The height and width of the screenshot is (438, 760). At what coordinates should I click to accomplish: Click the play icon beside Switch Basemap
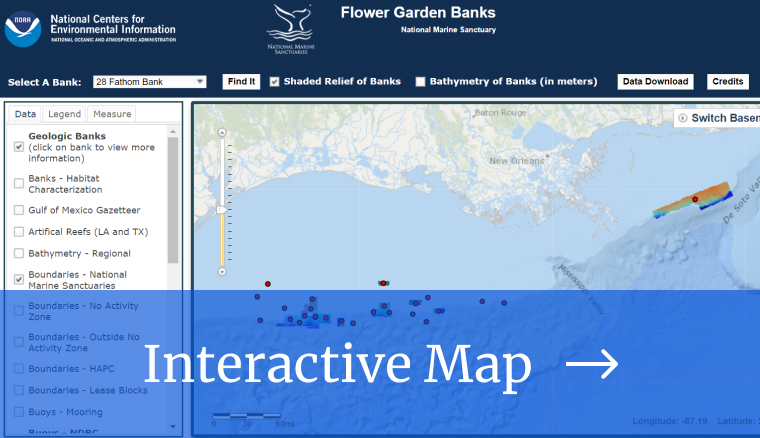tap(683, 118)
